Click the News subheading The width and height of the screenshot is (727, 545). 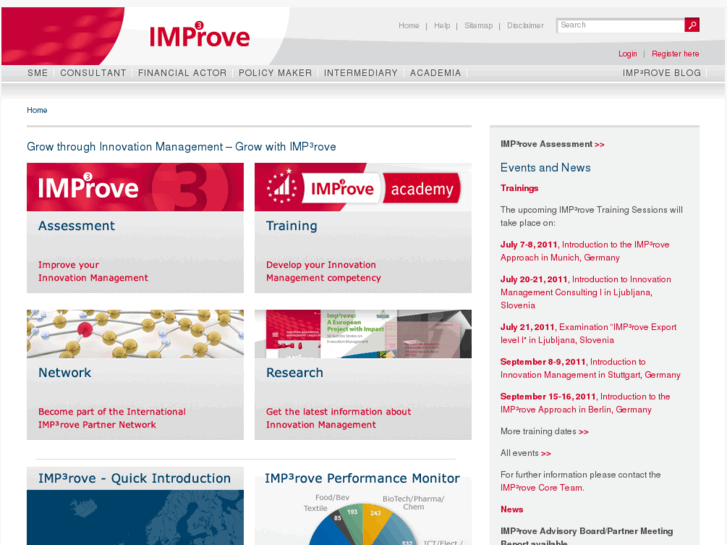[x=512, y=509]
